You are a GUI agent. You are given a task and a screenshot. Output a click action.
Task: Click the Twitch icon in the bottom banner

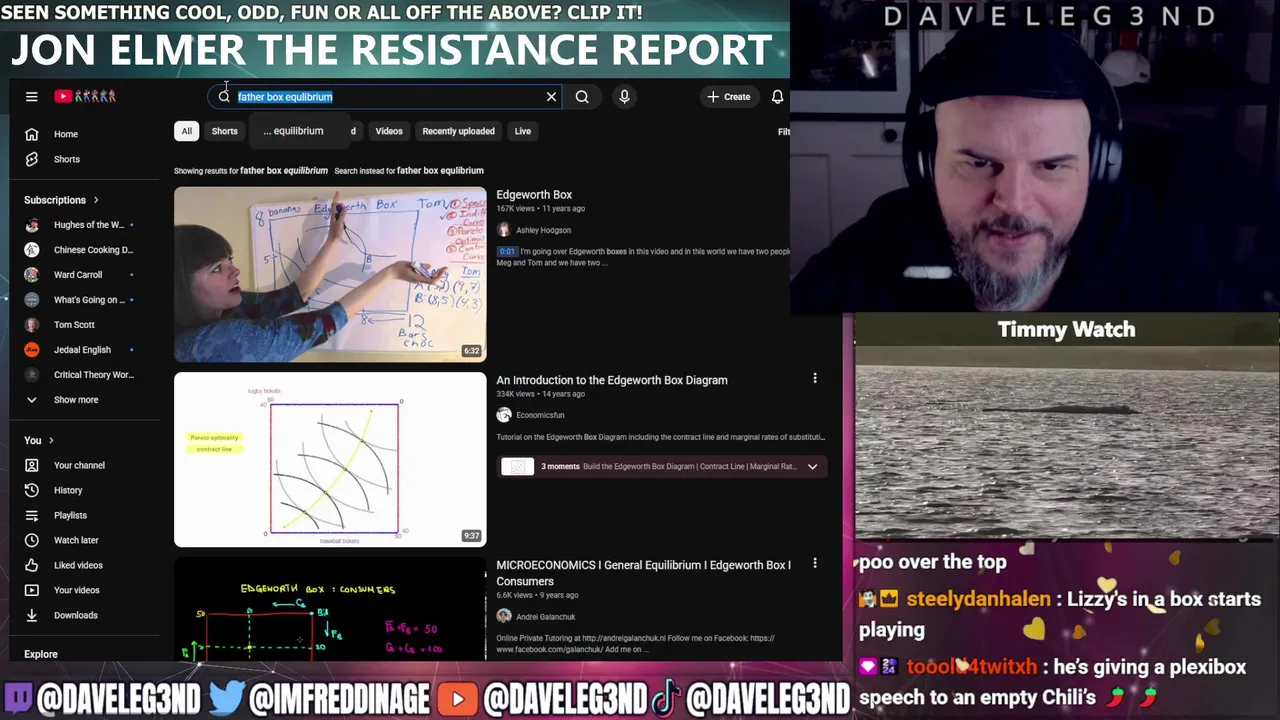pos(19,698)
